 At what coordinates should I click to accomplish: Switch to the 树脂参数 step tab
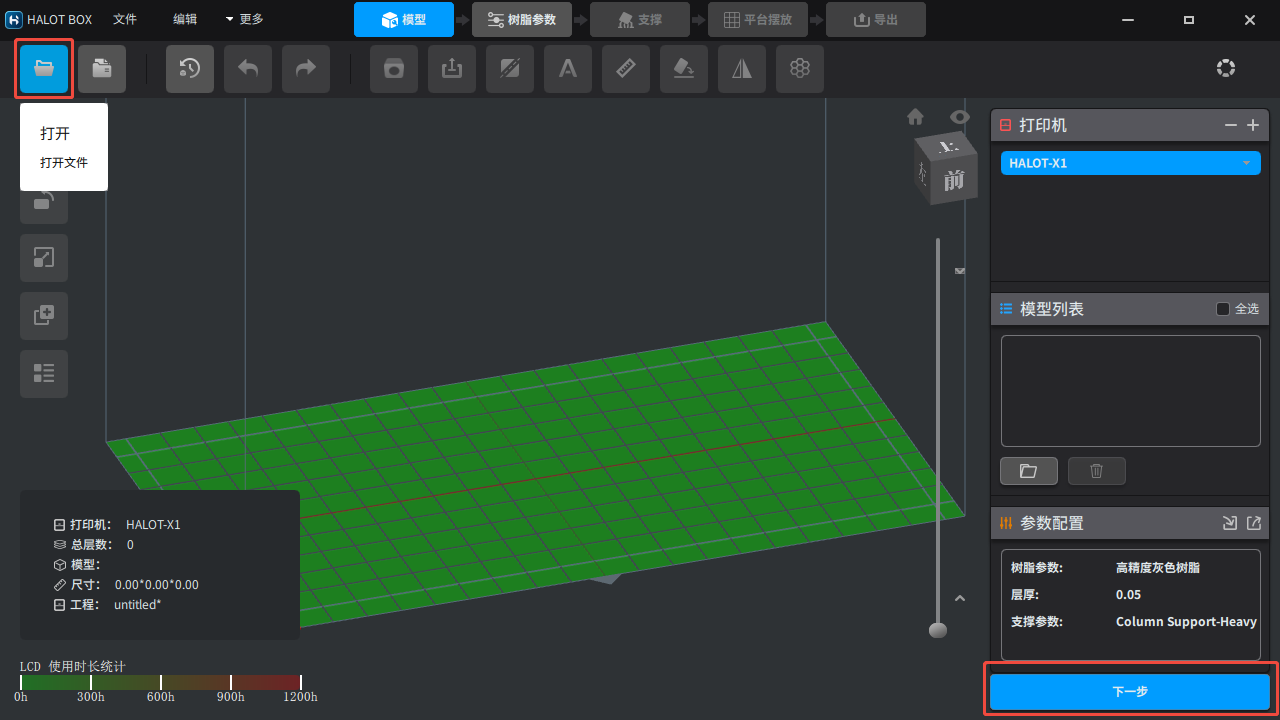522,19
